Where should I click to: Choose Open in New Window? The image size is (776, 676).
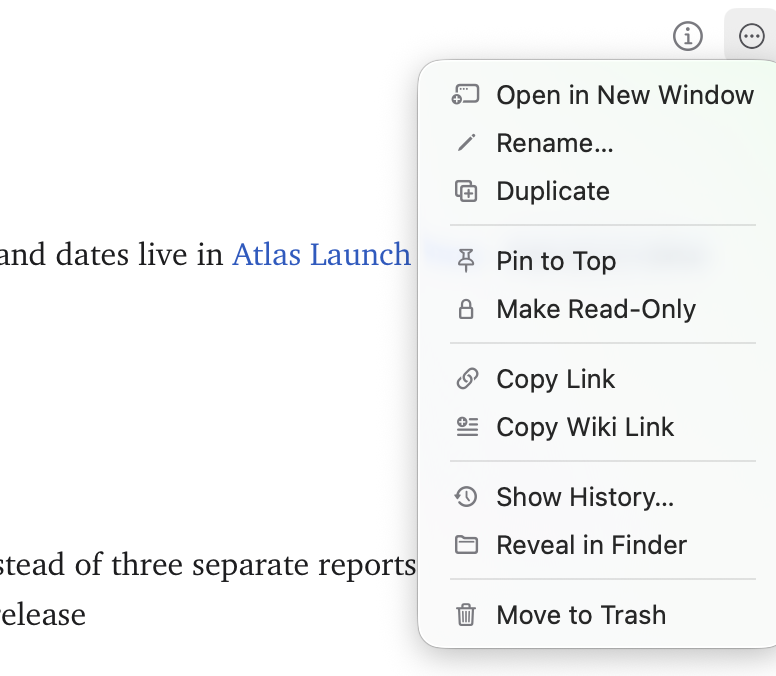pos(602,95)
